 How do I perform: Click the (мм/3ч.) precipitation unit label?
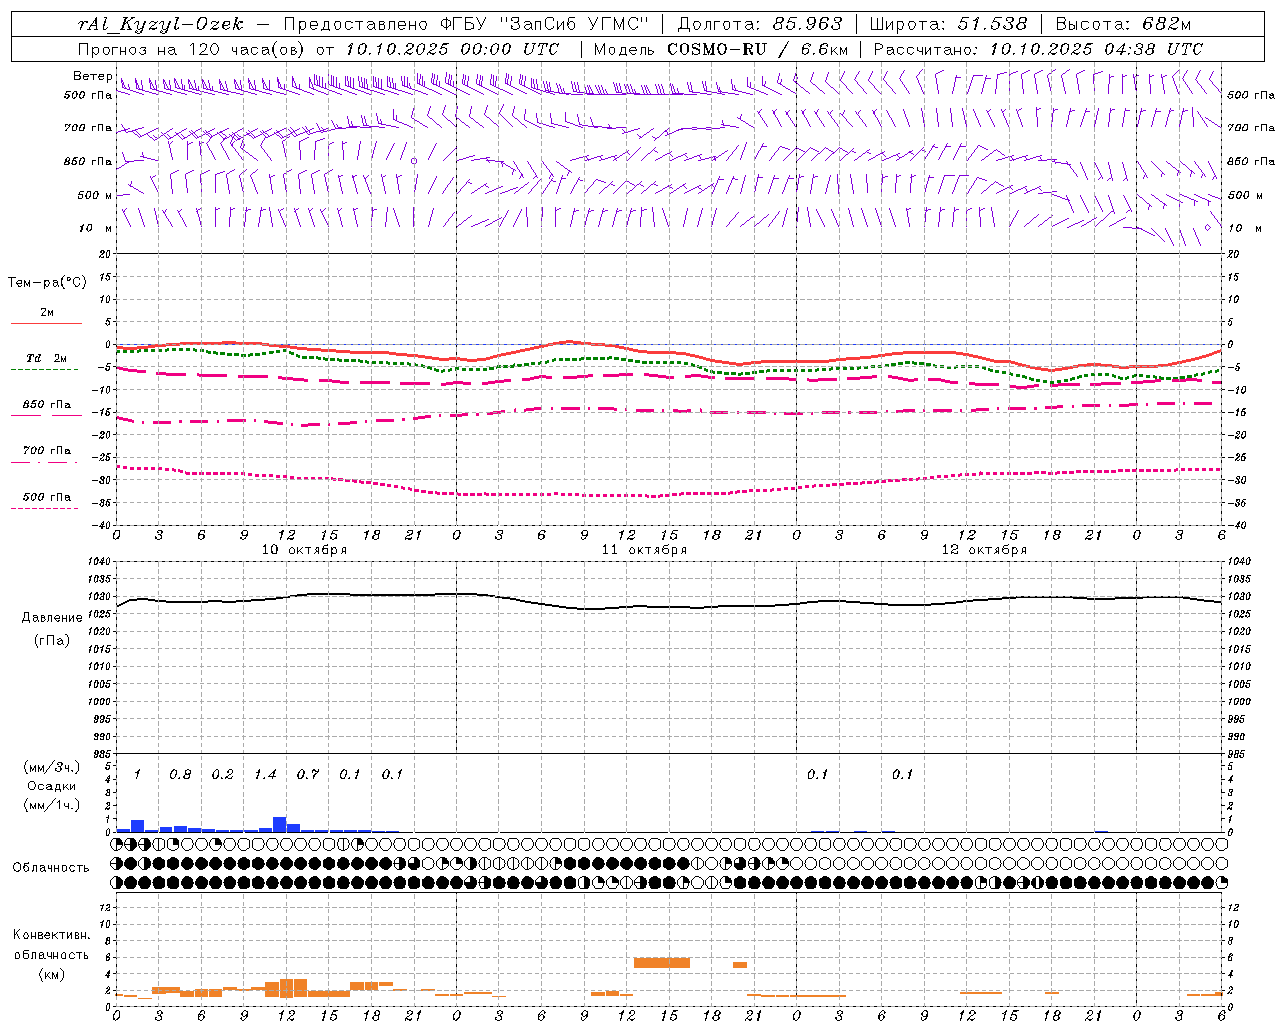click(x=52, y=768)
